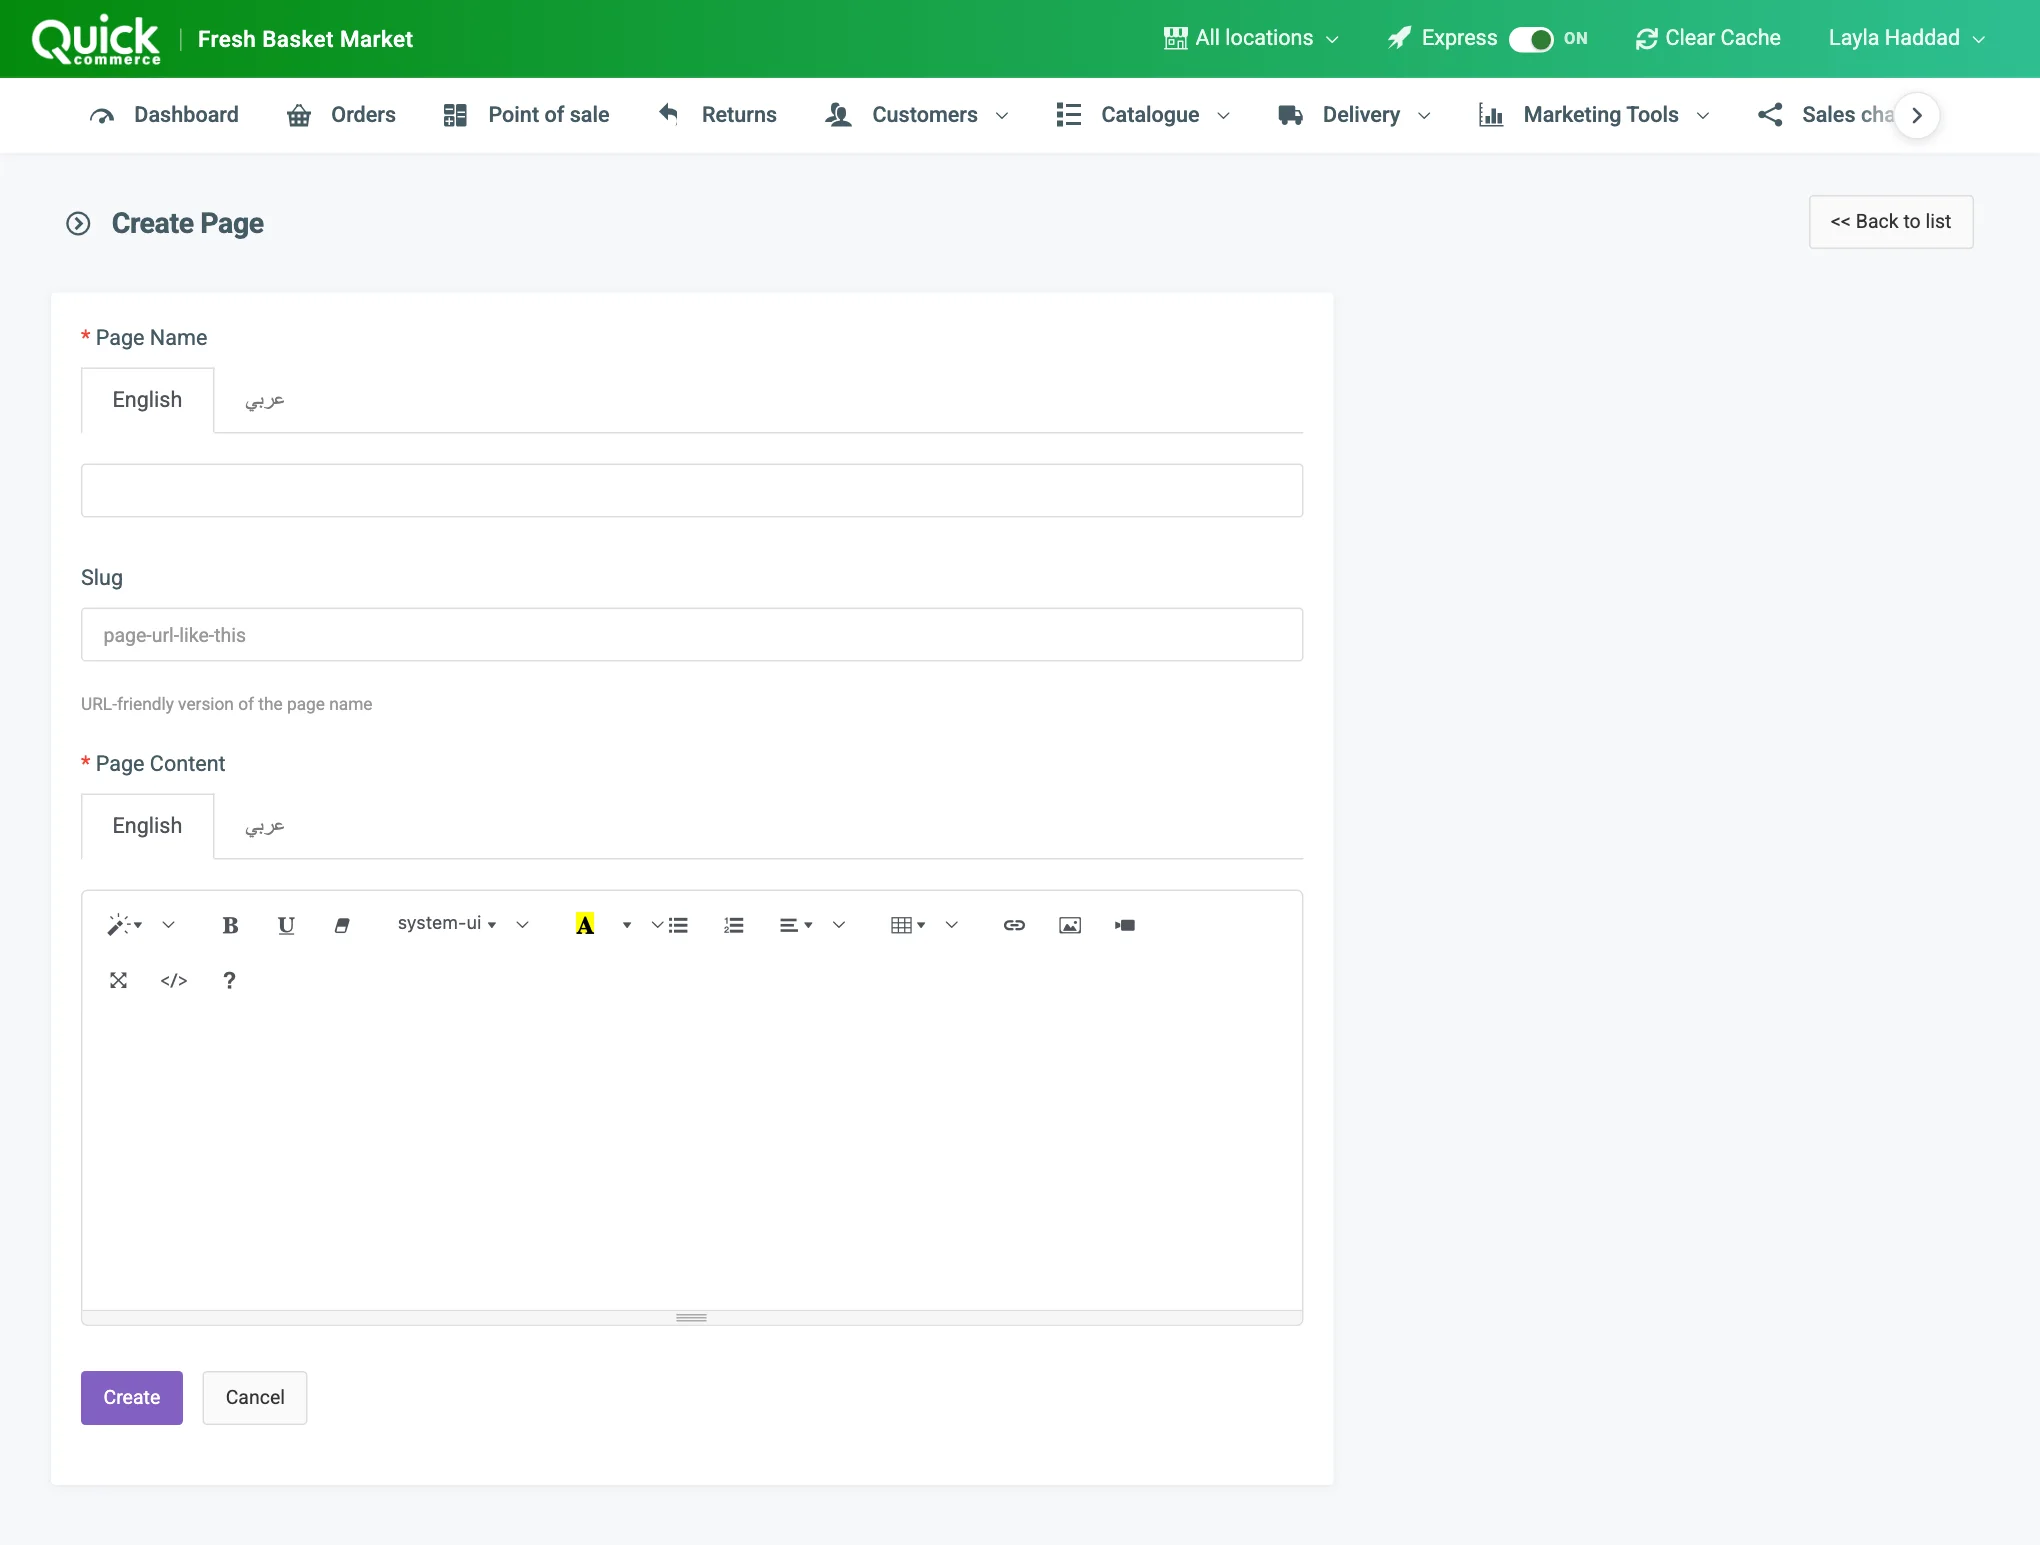Expand the system-ui font family dropdown
Image resolution: width=2040 pixels, height=1545 pixels.
(x=447, y=924)
